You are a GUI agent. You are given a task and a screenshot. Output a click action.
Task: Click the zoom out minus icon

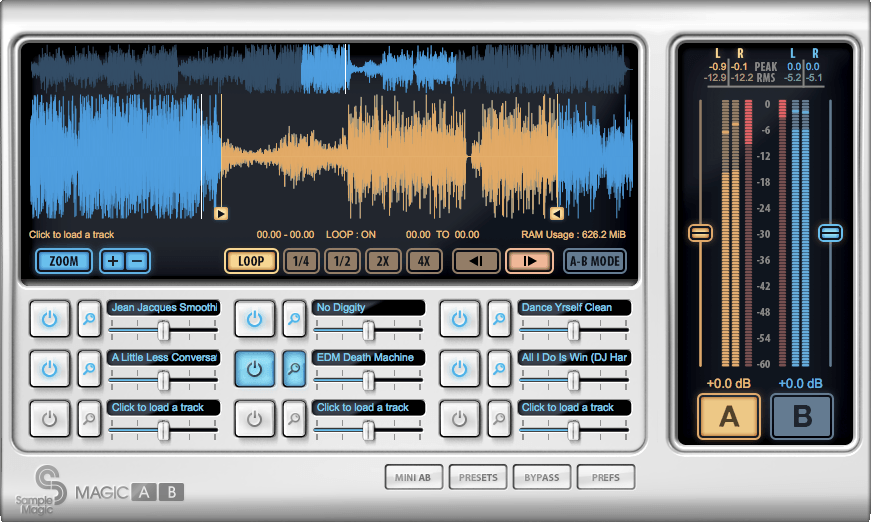pyautogui.click(x=137, y=261)
